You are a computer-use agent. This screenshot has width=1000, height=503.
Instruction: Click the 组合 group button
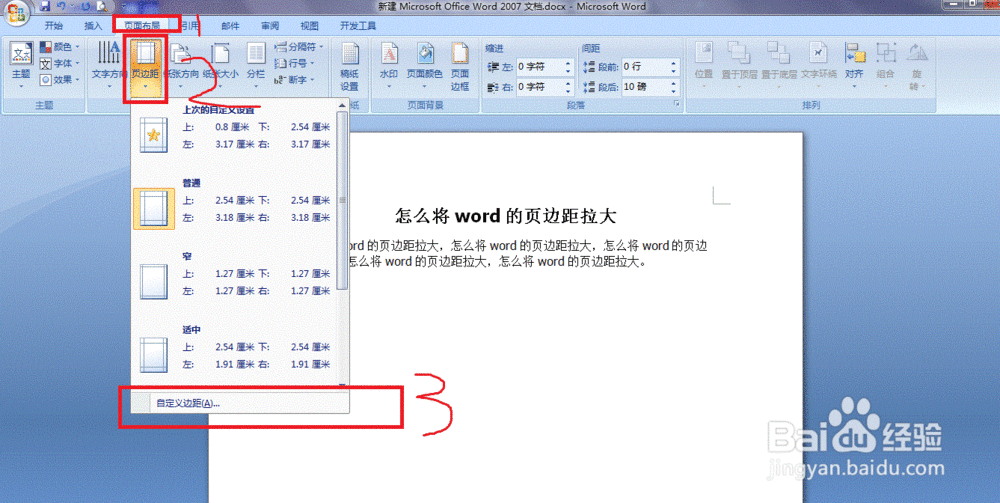885,65
